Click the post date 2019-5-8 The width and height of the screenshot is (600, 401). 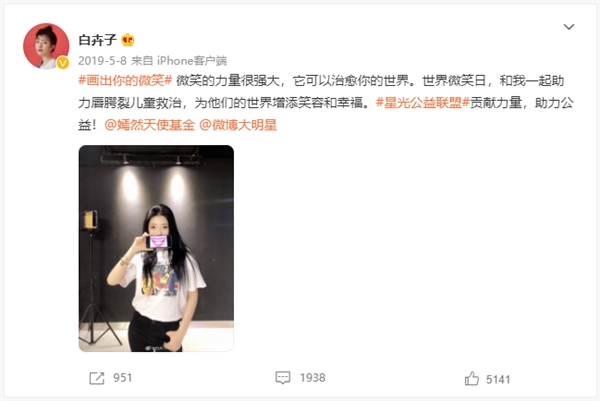coord(102,60)
